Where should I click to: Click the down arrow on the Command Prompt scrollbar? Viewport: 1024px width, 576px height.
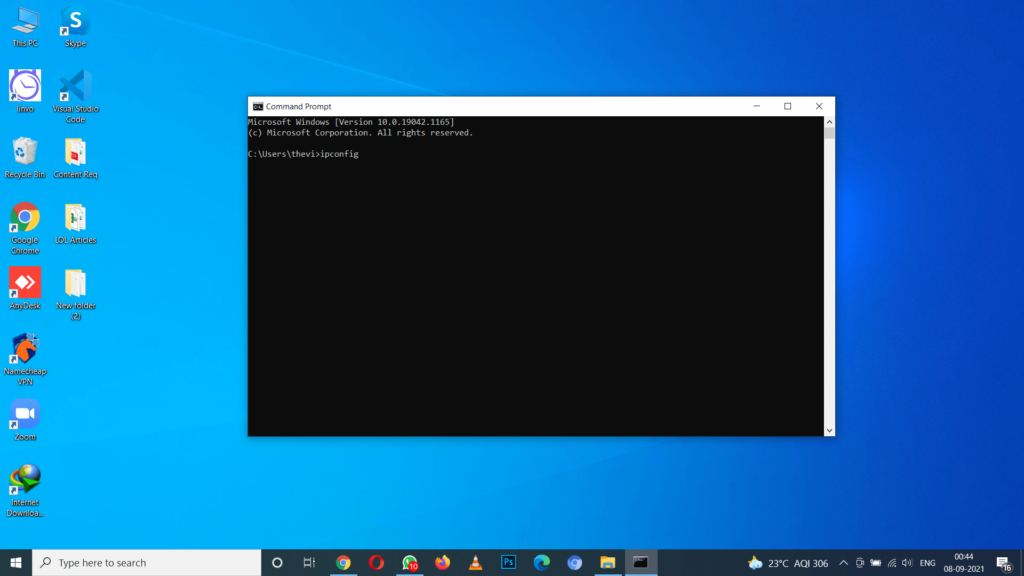[829, 430]
